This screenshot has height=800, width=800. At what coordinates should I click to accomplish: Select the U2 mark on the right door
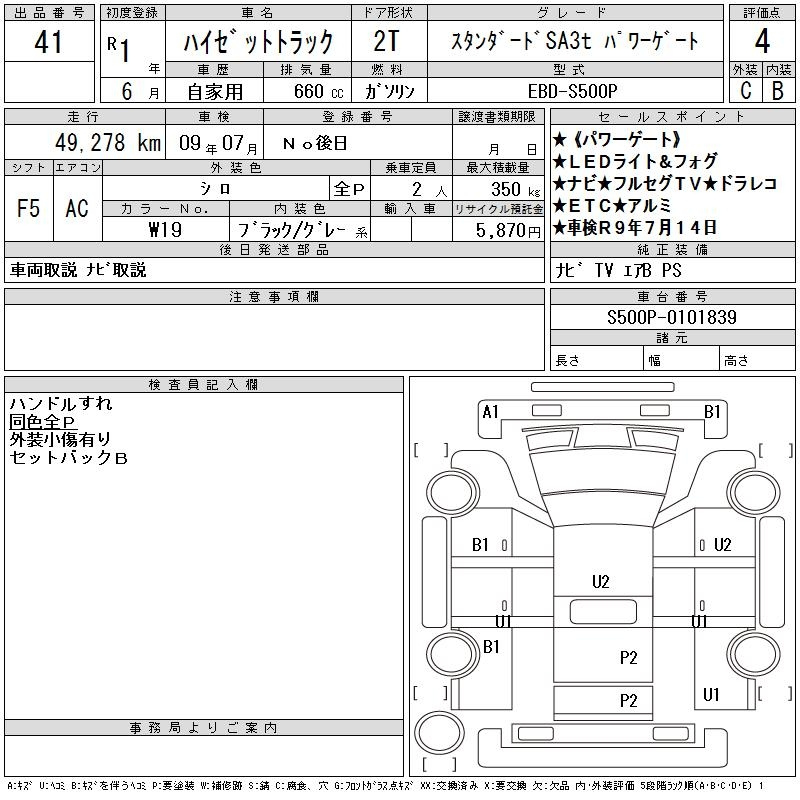tap(722, 545)
